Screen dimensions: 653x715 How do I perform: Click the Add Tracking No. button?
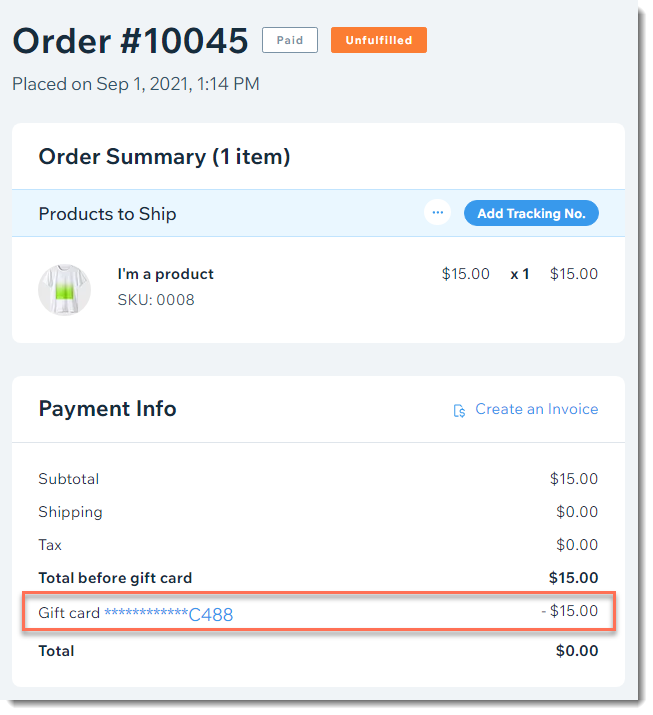[531, 213]
